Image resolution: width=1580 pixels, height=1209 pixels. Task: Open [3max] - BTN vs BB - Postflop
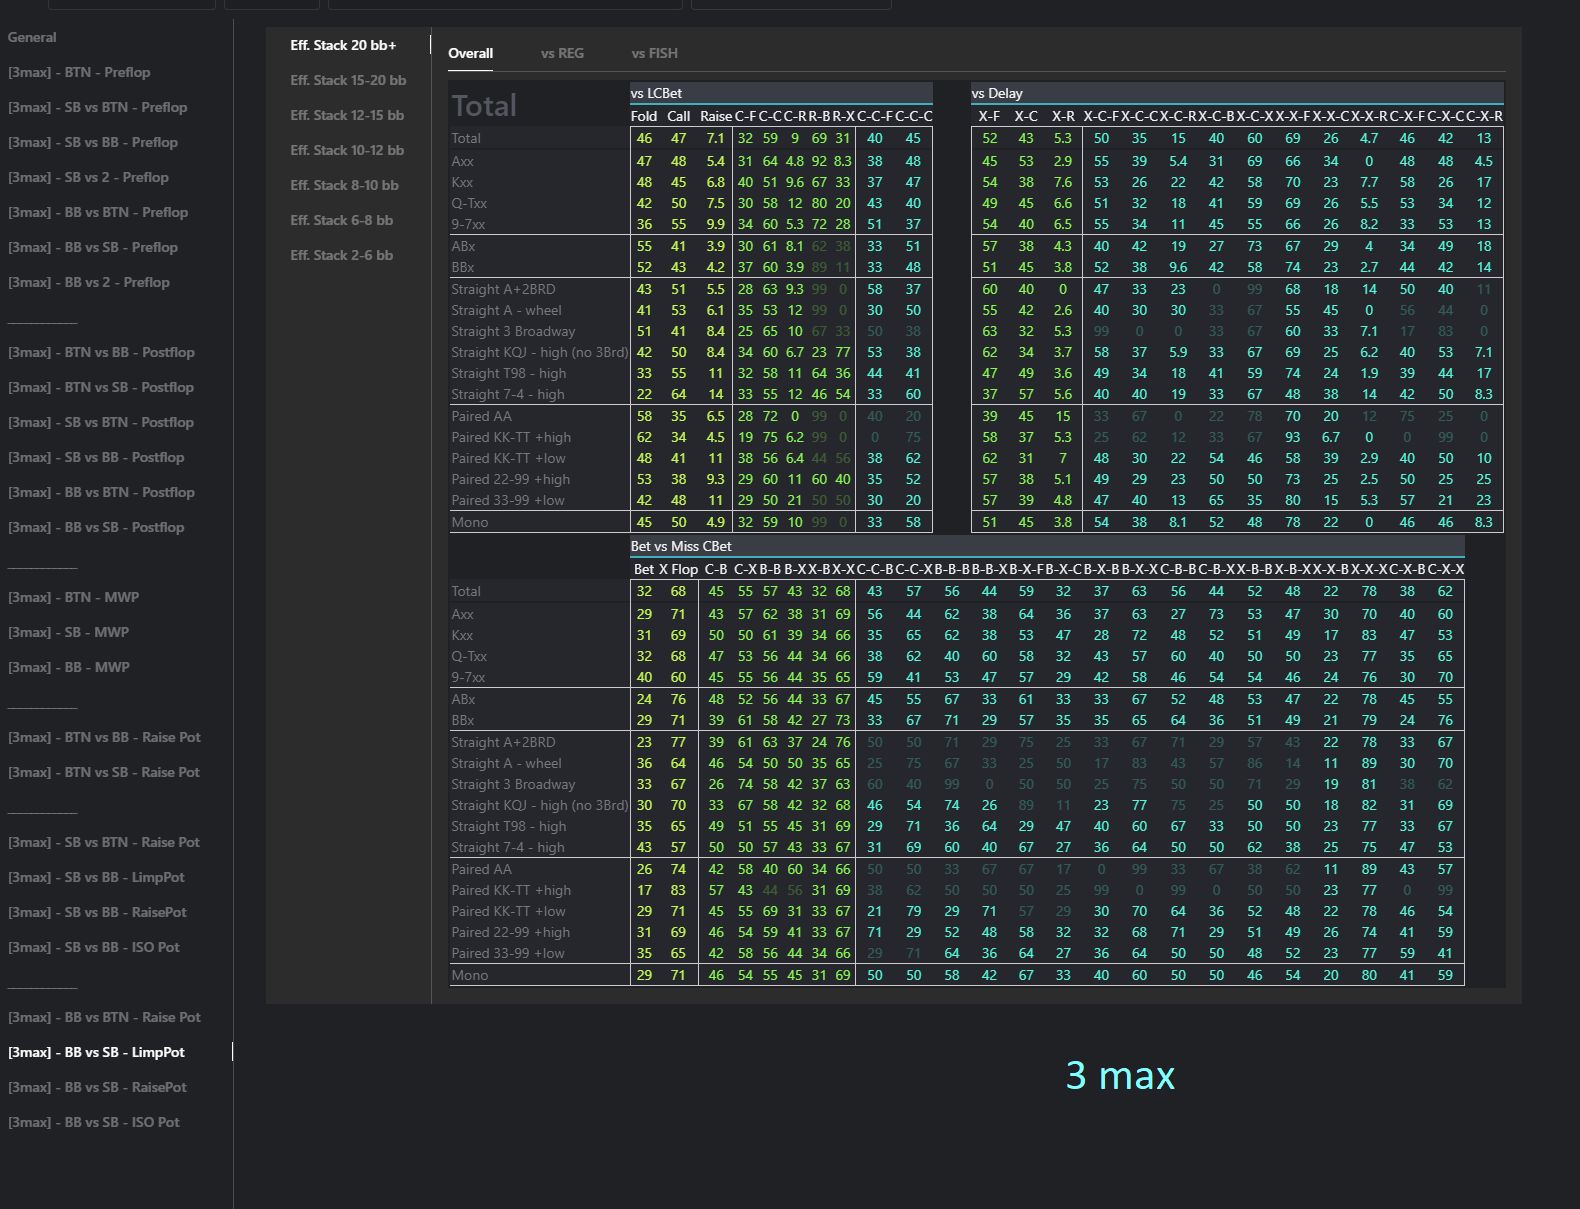point(101,352)
